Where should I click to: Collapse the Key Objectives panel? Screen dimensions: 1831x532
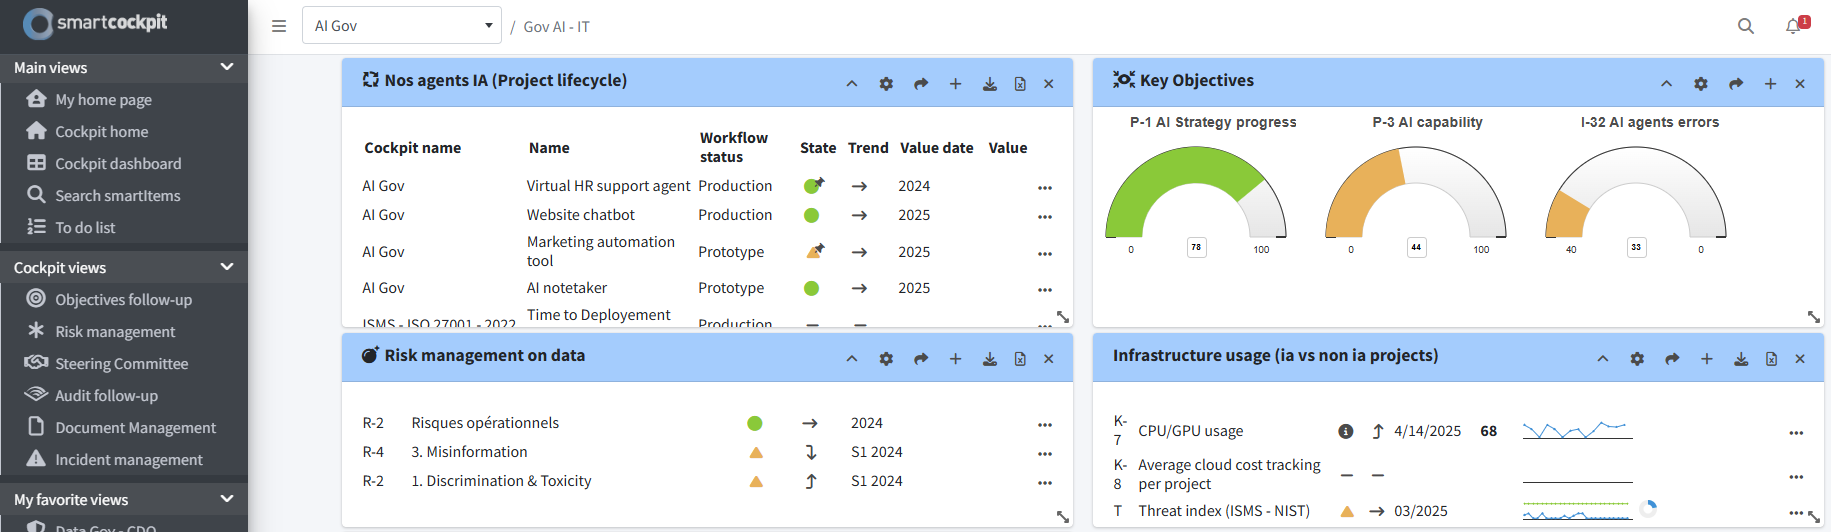click(1666, 84)
